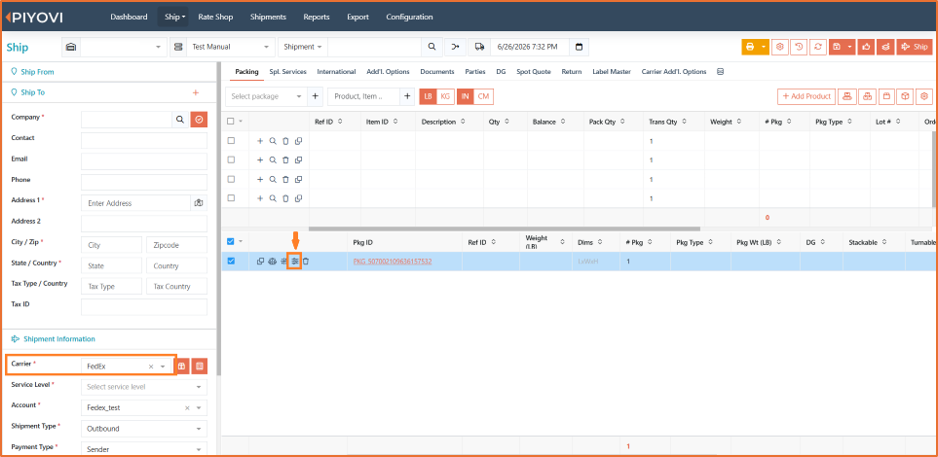Click the history clock icon in top toolbar
This screenshot has width=938, height=457.
(797, 47)
